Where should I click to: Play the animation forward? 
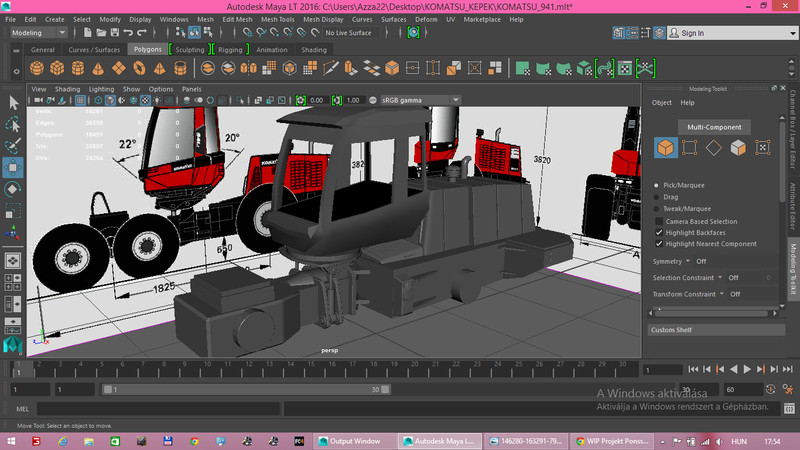click(747, 369)
